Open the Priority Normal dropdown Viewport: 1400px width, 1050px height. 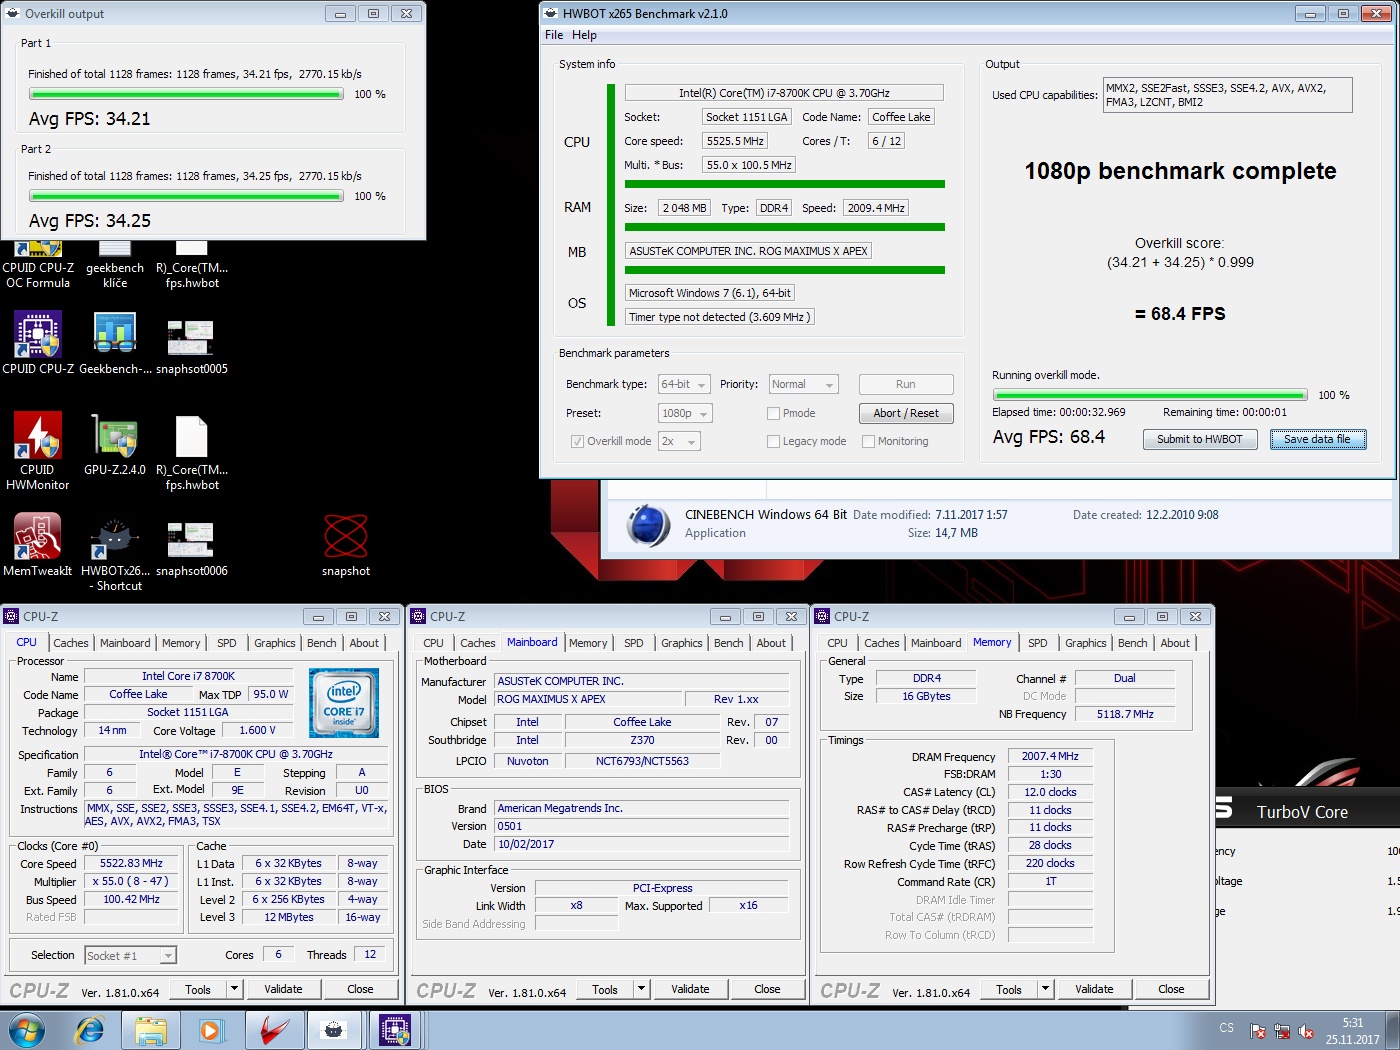click(803, 384)
